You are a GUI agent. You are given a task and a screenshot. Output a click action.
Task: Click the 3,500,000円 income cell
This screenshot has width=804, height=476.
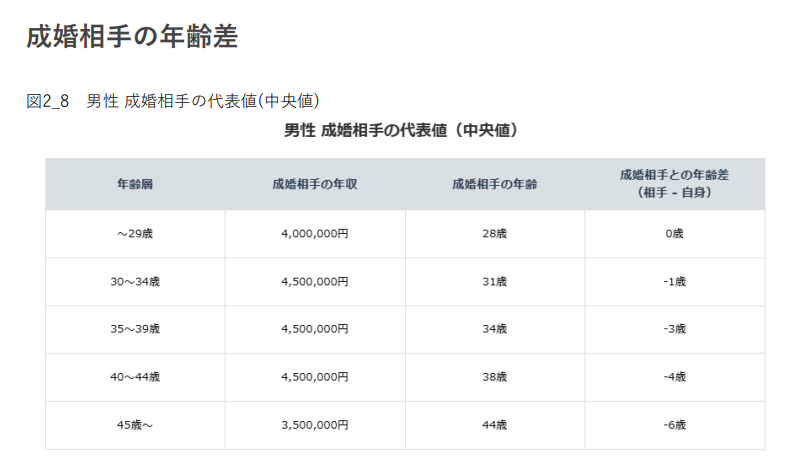[315, 425]
